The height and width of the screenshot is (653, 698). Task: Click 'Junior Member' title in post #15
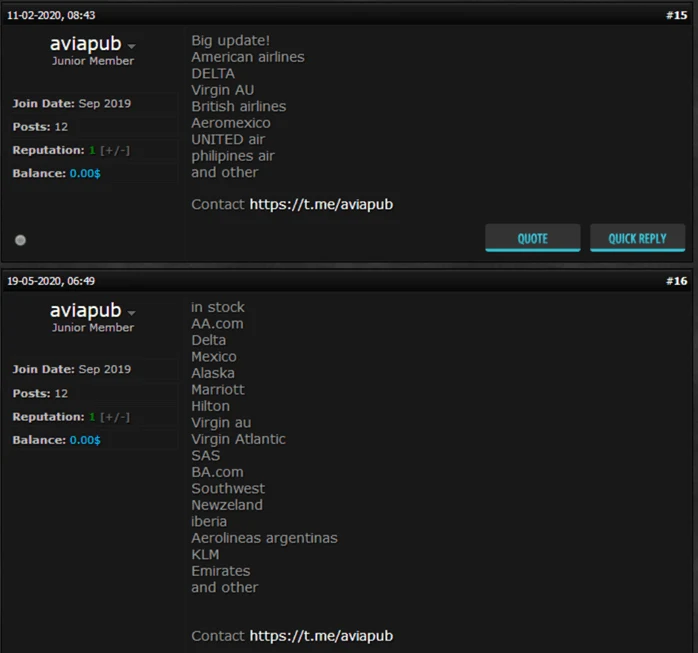click(x=93, y=61)
